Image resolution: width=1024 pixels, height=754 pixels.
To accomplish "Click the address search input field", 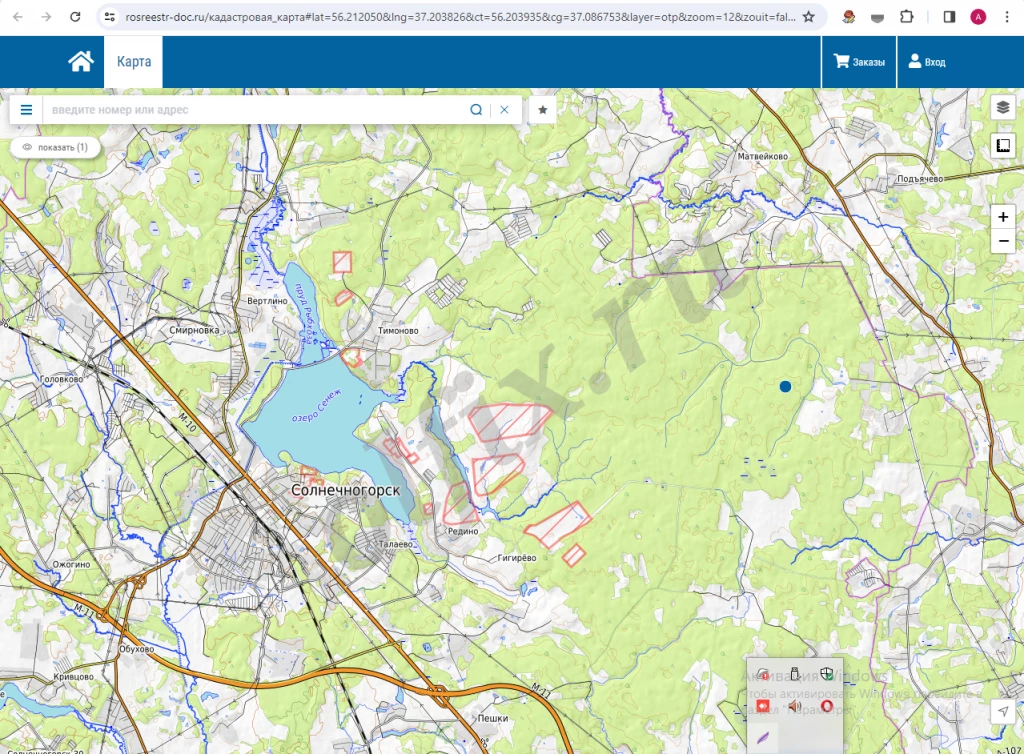I will [x=255, y=110].
